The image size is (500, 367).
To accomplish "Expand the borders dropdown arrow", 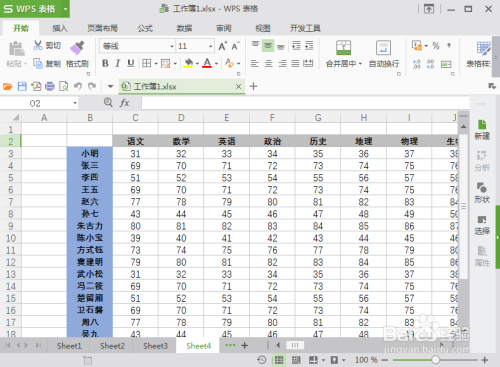I will (156, 63).
